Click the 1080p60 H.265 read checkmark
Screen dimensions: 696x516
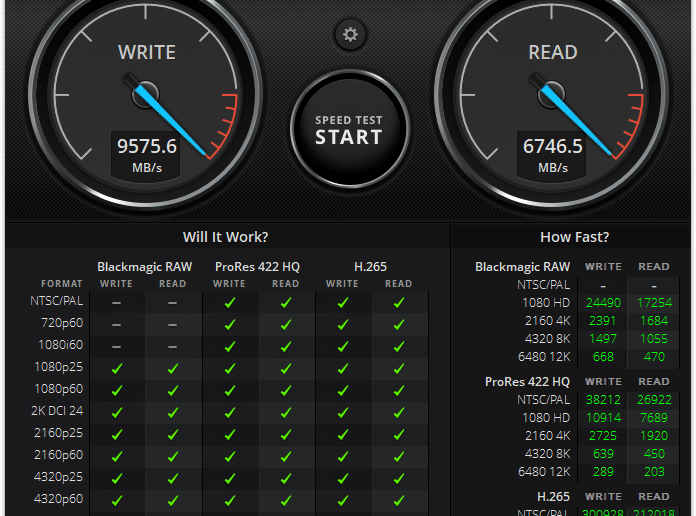(399, 391)
